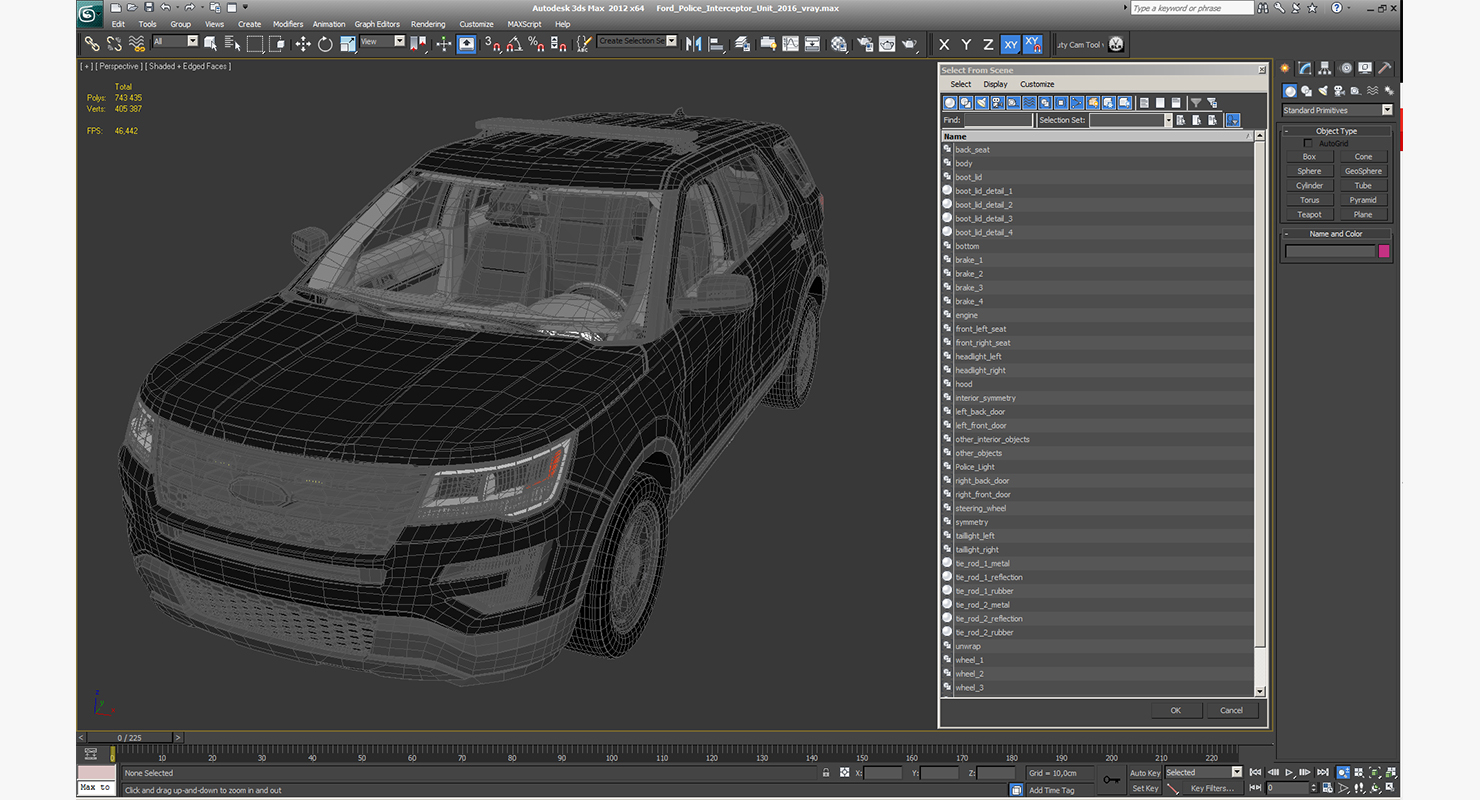The width and height of the screenshot is (1480, 800).
Task: Select Shapes category in Create panel
Action: click(x=1306, y=91)
